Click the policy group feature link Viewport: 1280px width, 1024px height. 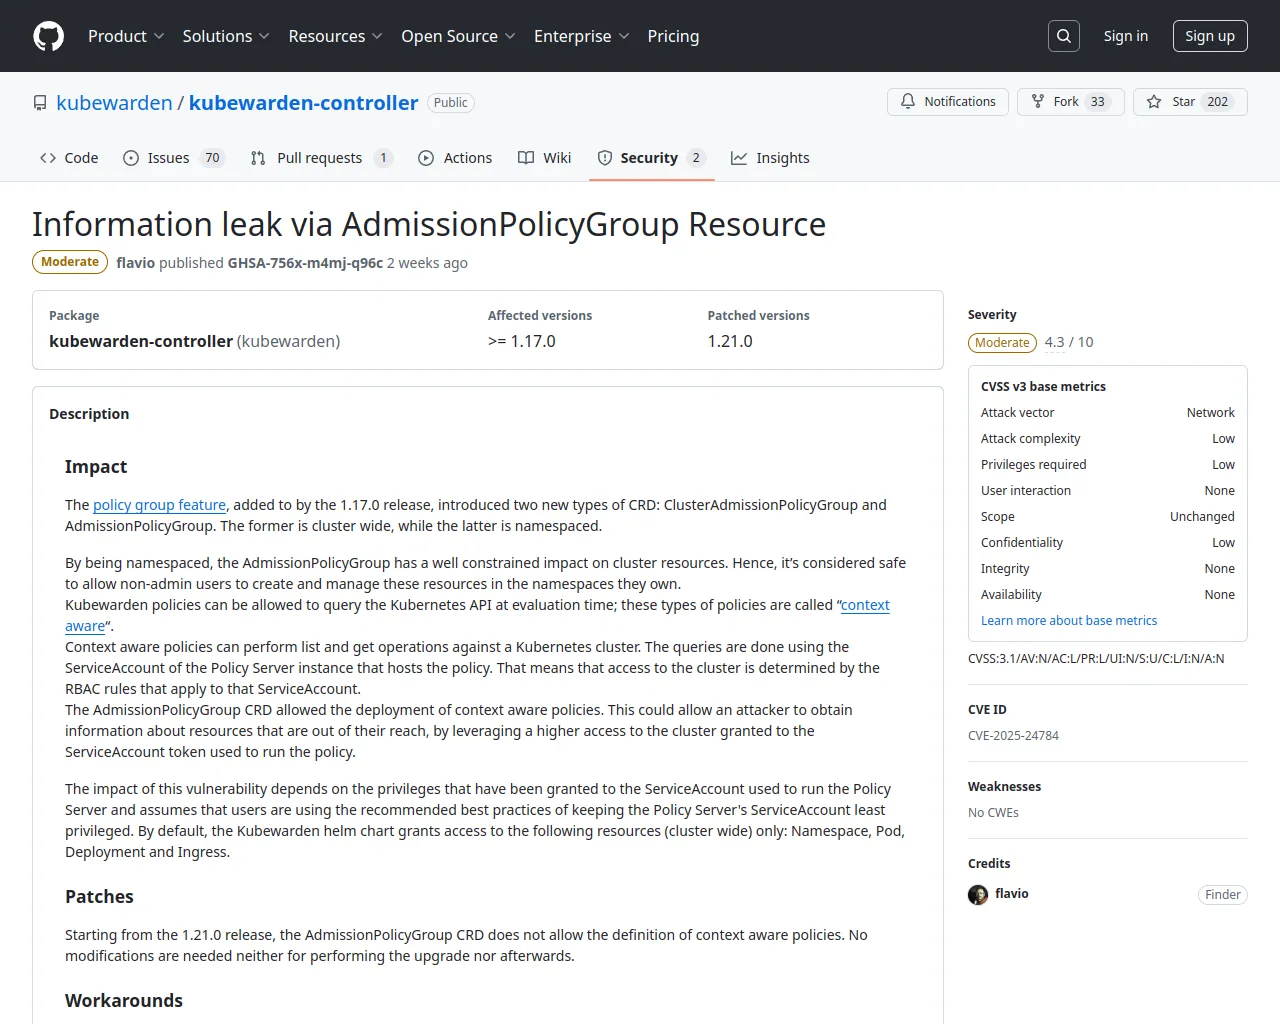coord(159,505)
